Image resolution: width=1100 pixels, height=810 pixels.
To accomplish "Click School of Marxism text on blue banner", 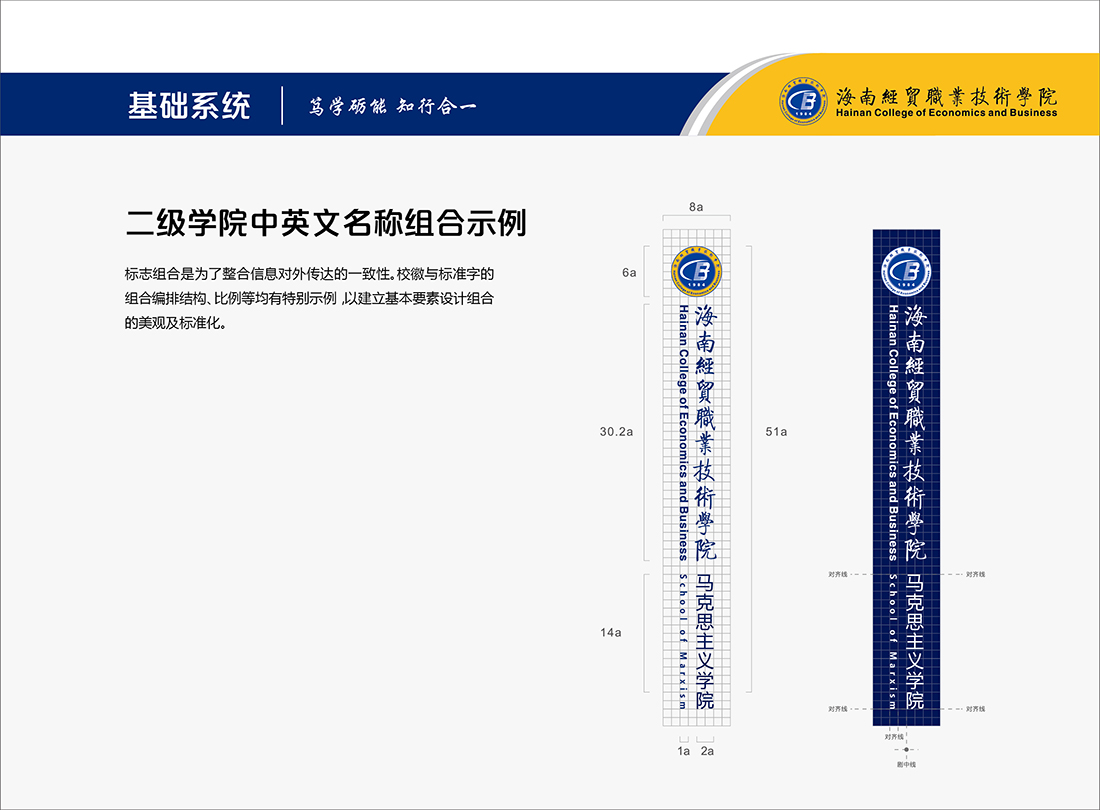I will pyautogui.click(x=892, y=640).
